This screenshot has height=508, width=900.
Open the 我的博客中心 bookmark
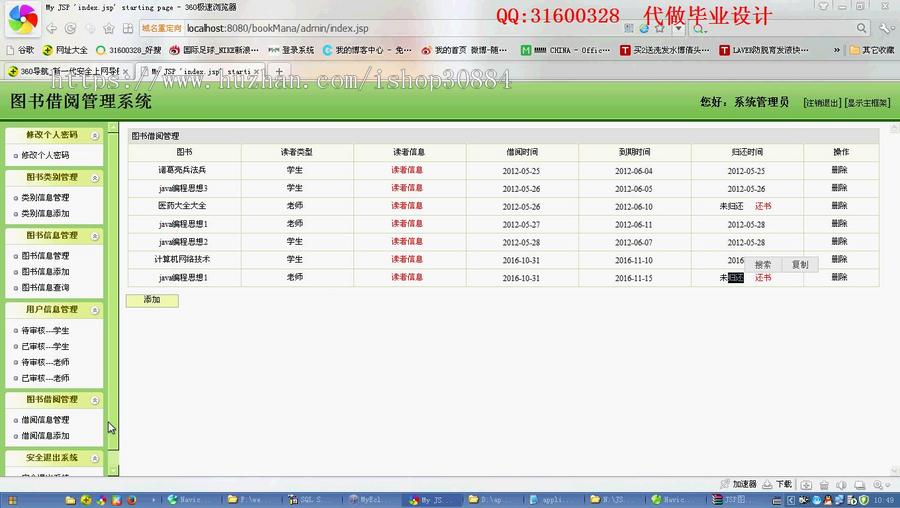(367, 51)
